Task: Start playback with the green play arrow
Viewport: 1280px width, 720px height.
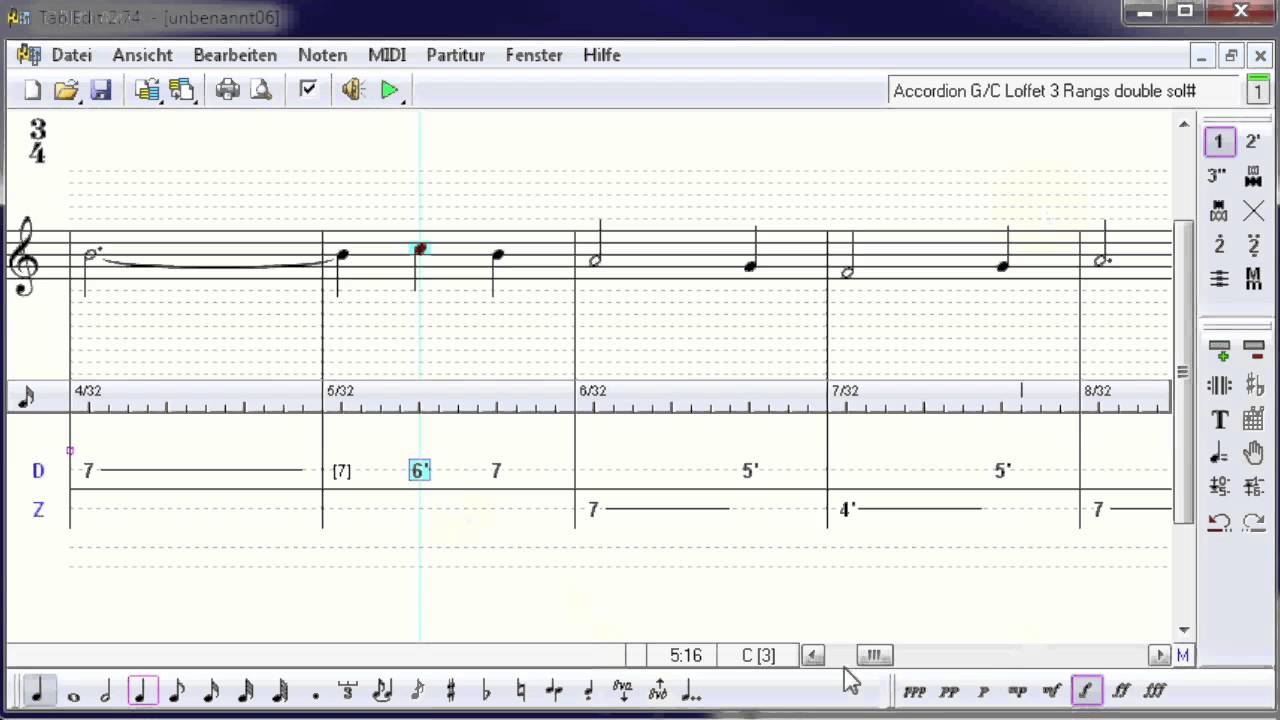Action: click(388, 91)
